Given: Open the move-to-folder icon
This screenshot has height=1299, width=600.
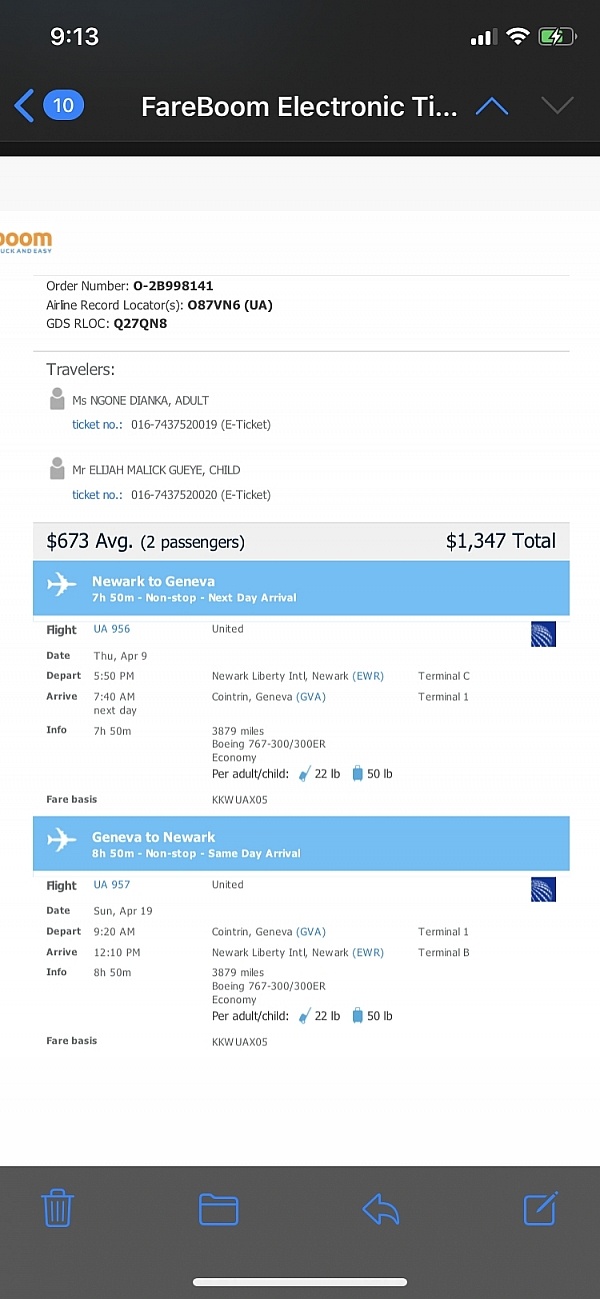Looking at the screenshot, I should pyautogui.click(x=218, y=1209).
